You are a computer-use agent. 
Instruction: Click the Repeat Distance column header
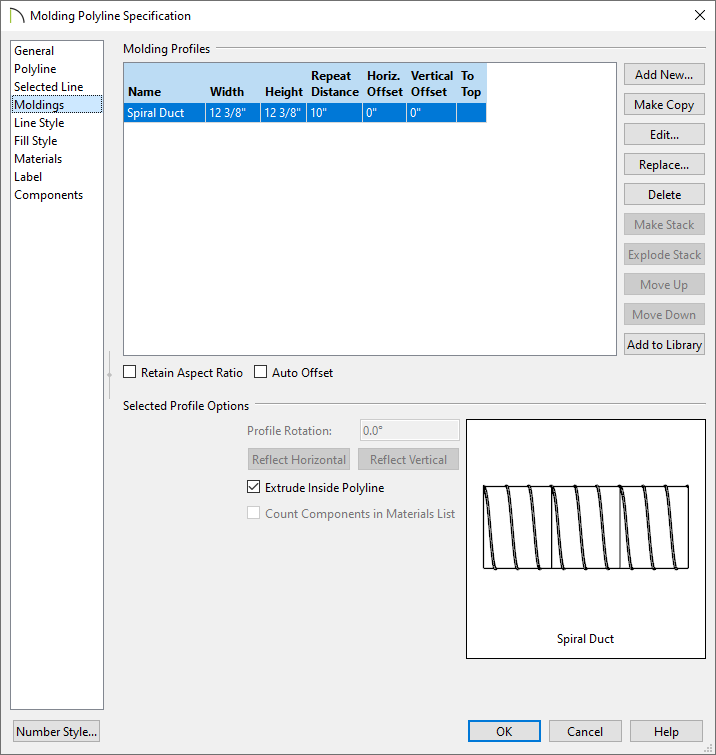[335, 83]
